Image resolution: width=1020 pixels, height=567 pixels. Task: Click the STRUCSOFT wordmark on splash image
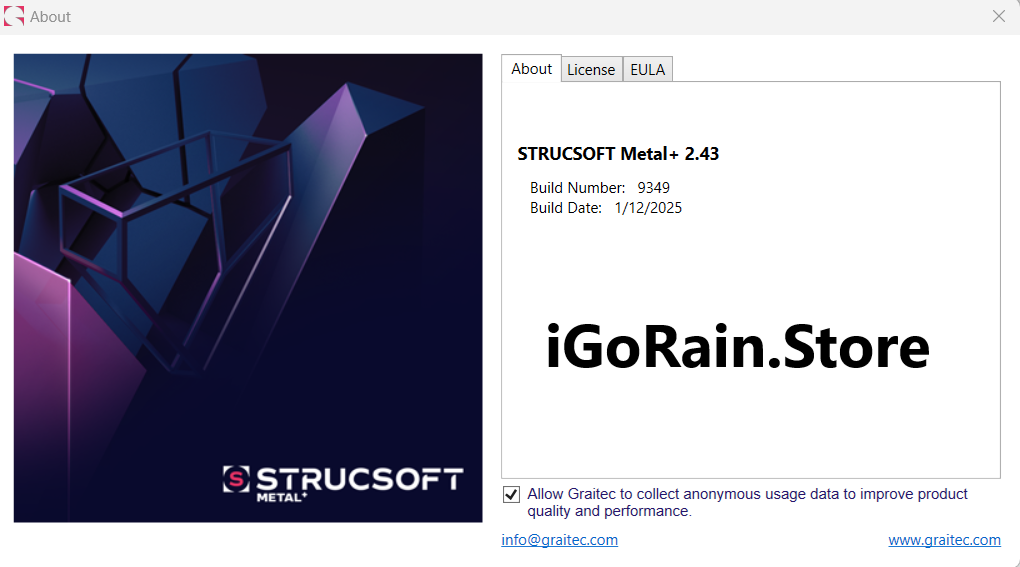[x=359, y=478]
